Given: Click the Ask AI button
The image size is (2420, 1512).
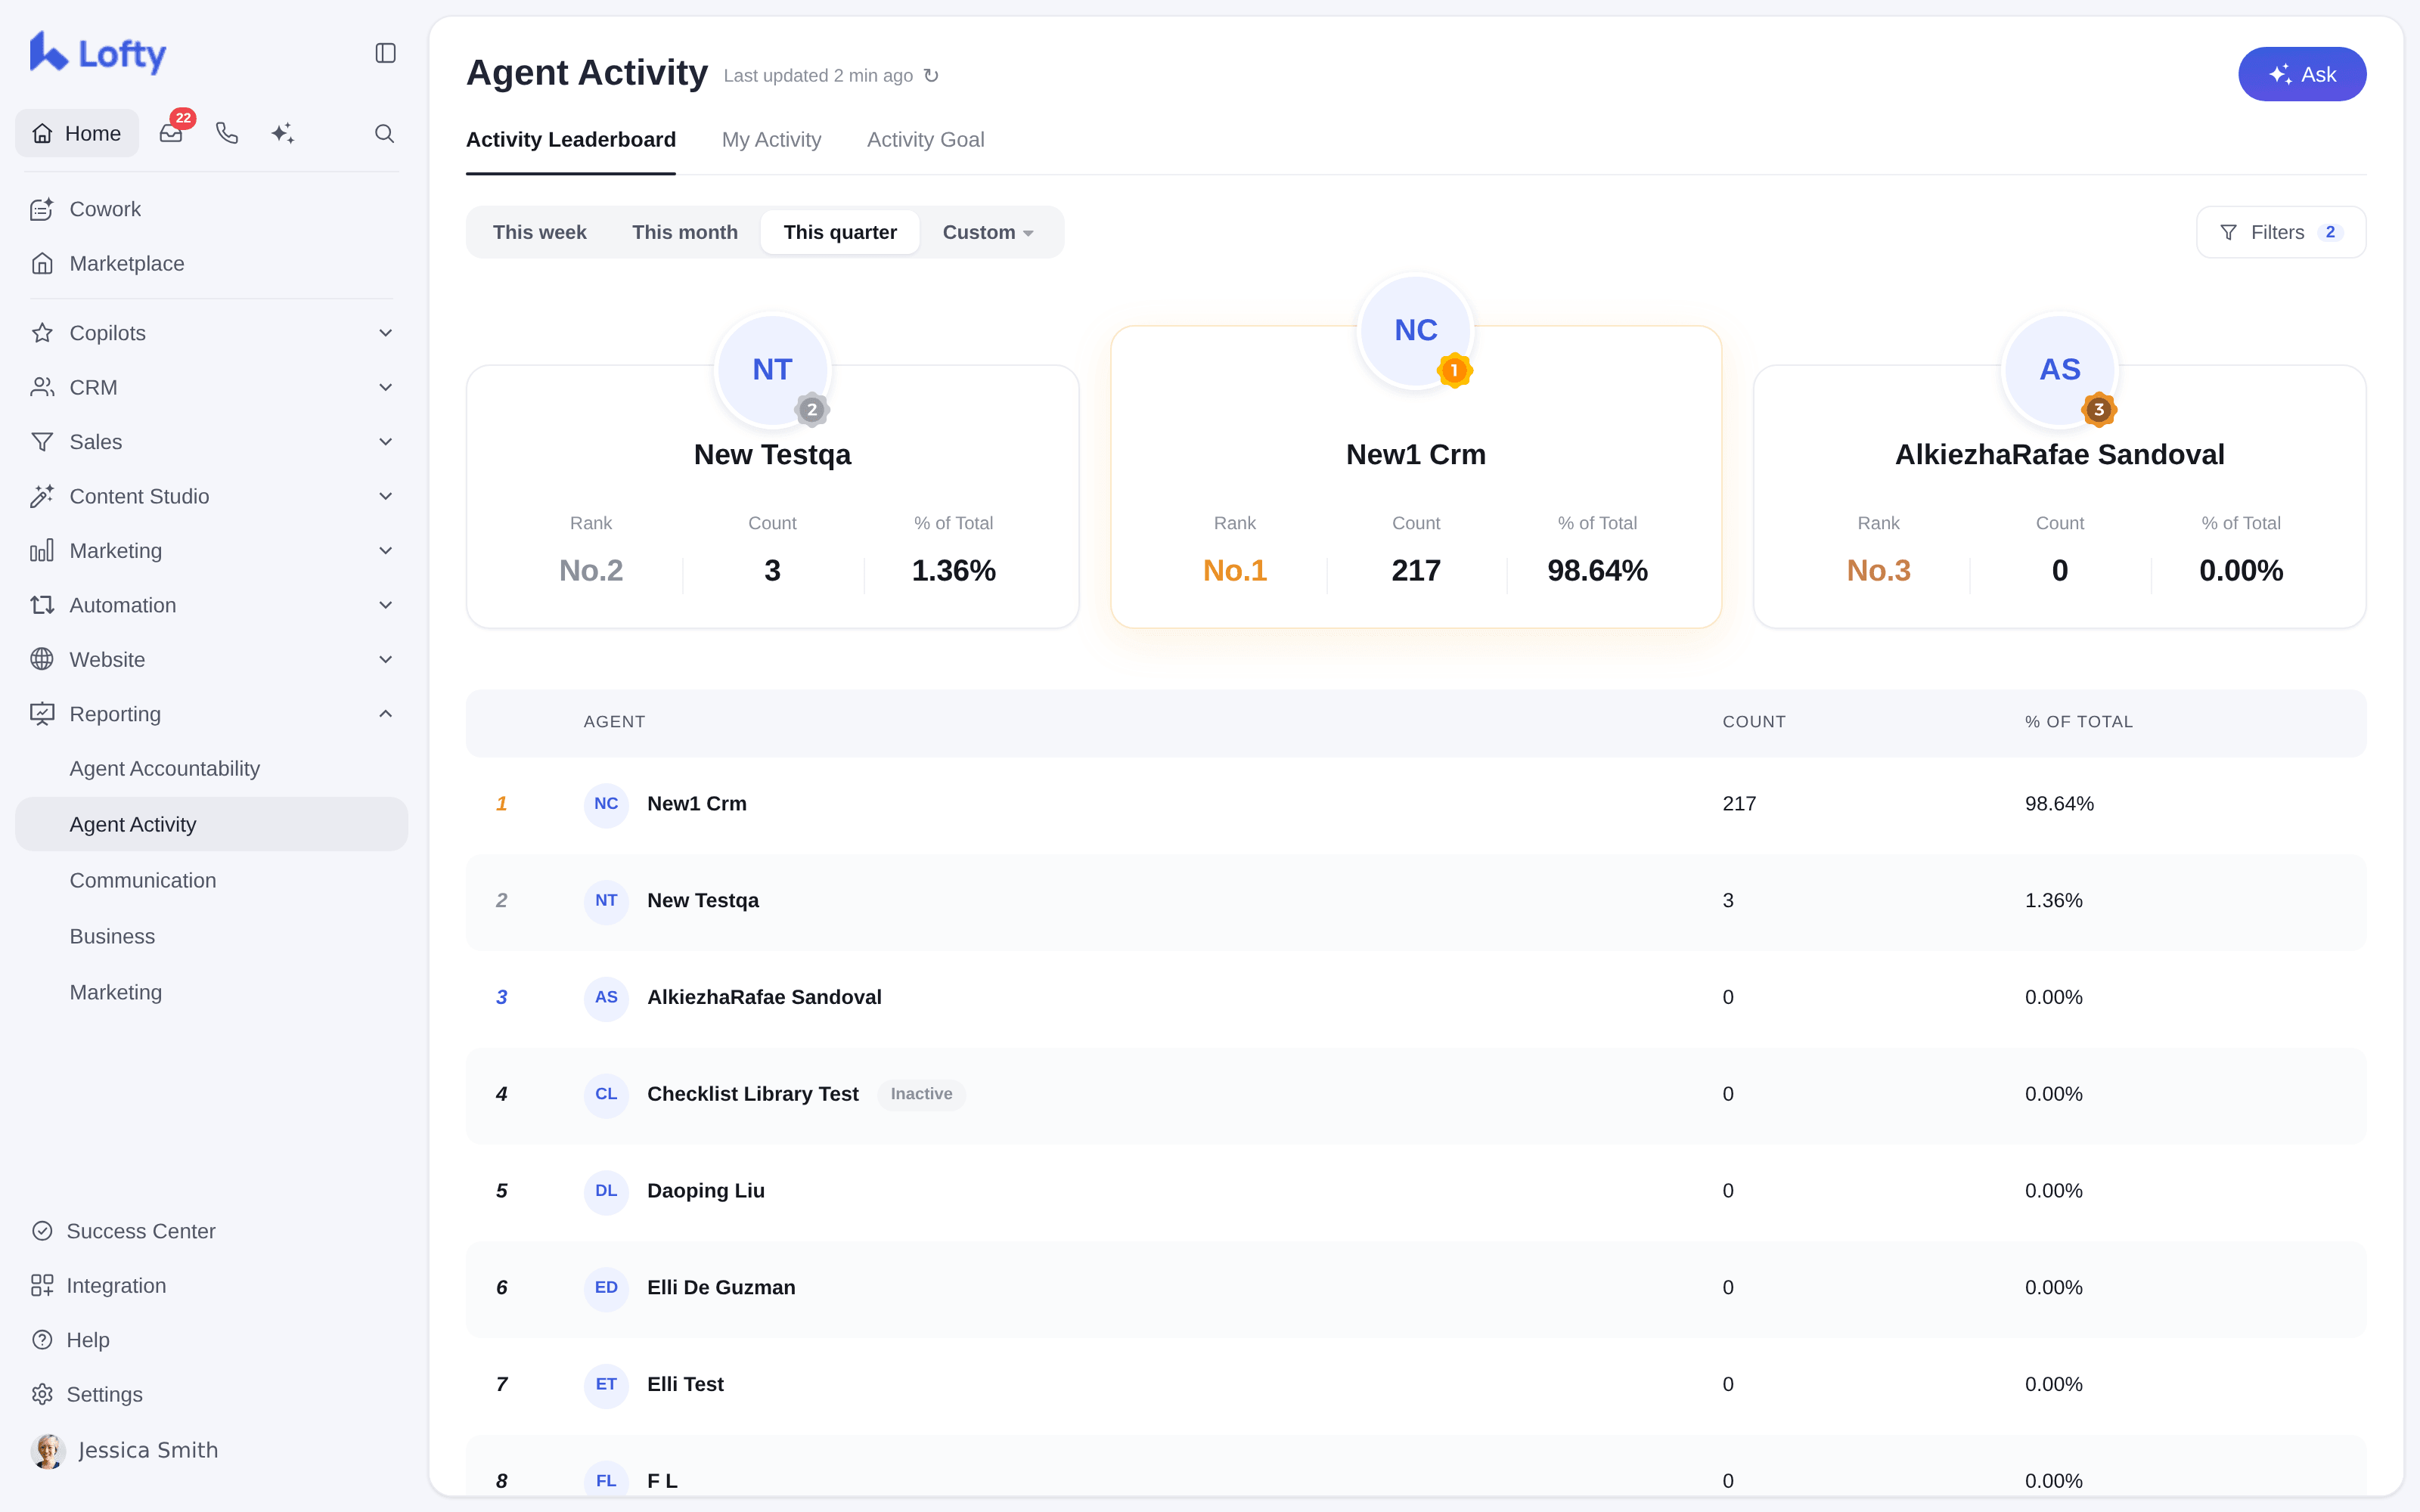Looking at the screenshot, I should [x=2301, y=74].
